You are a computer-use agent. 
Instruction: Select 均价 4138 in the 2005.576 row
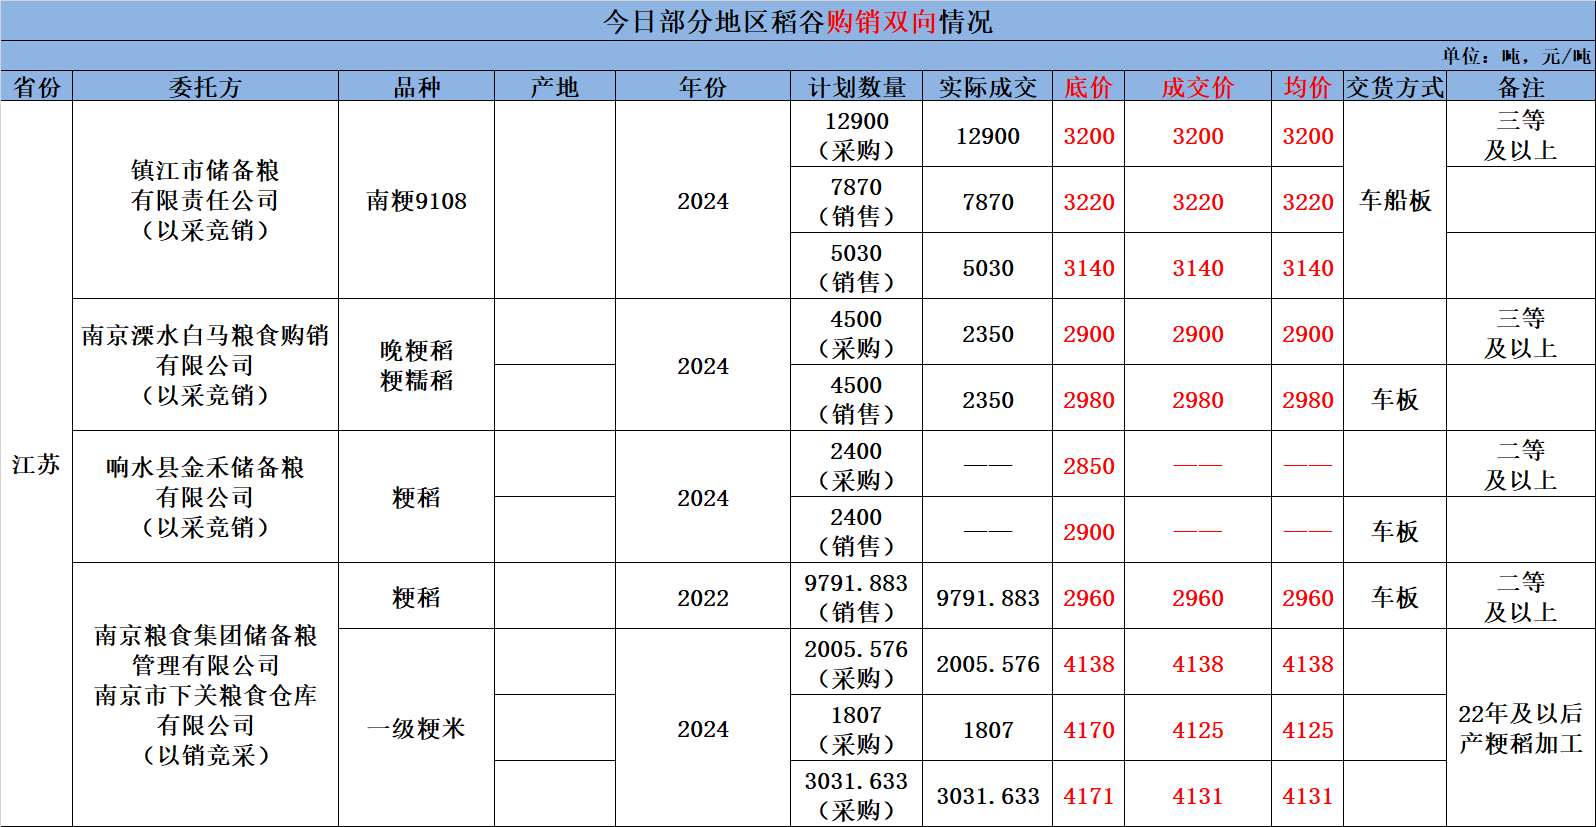[1308, 663]
